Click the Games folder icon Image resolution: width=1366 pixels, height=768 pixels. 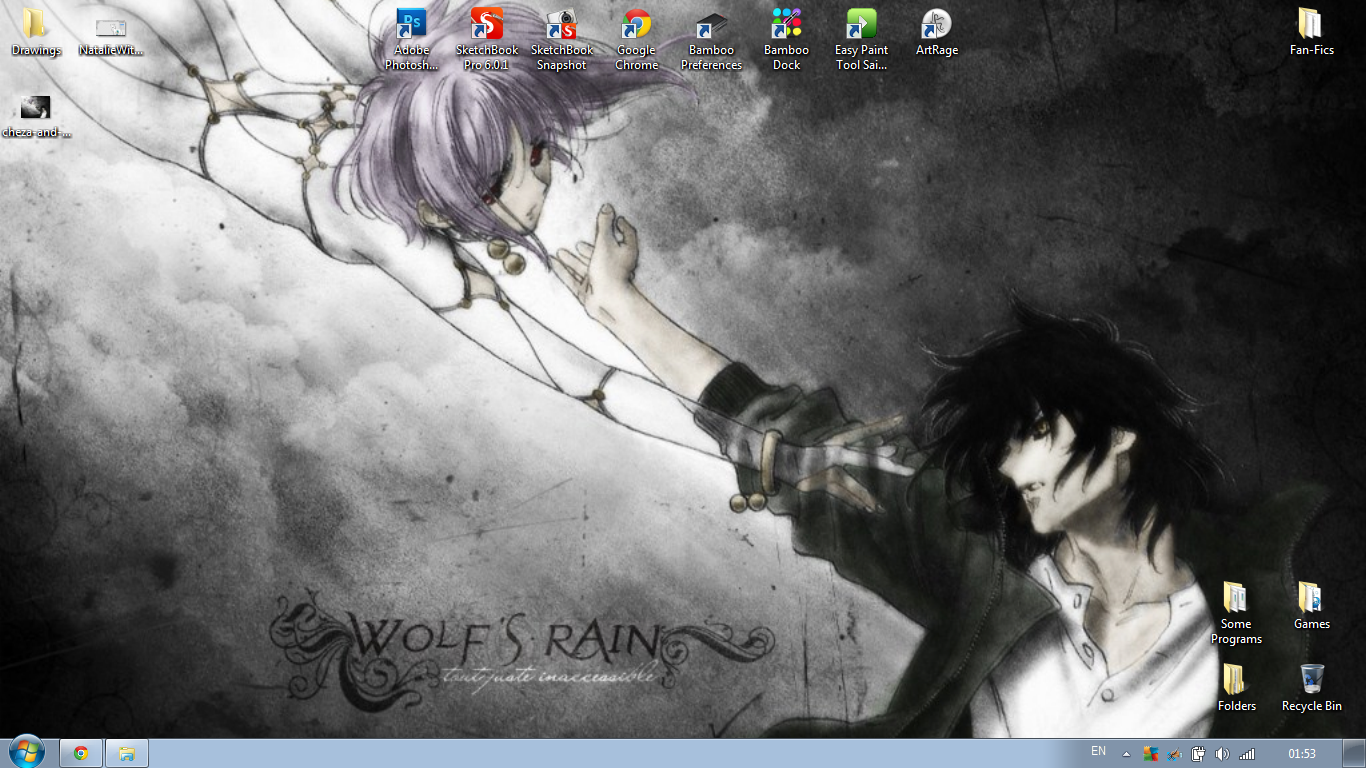tap(1311, 599)
